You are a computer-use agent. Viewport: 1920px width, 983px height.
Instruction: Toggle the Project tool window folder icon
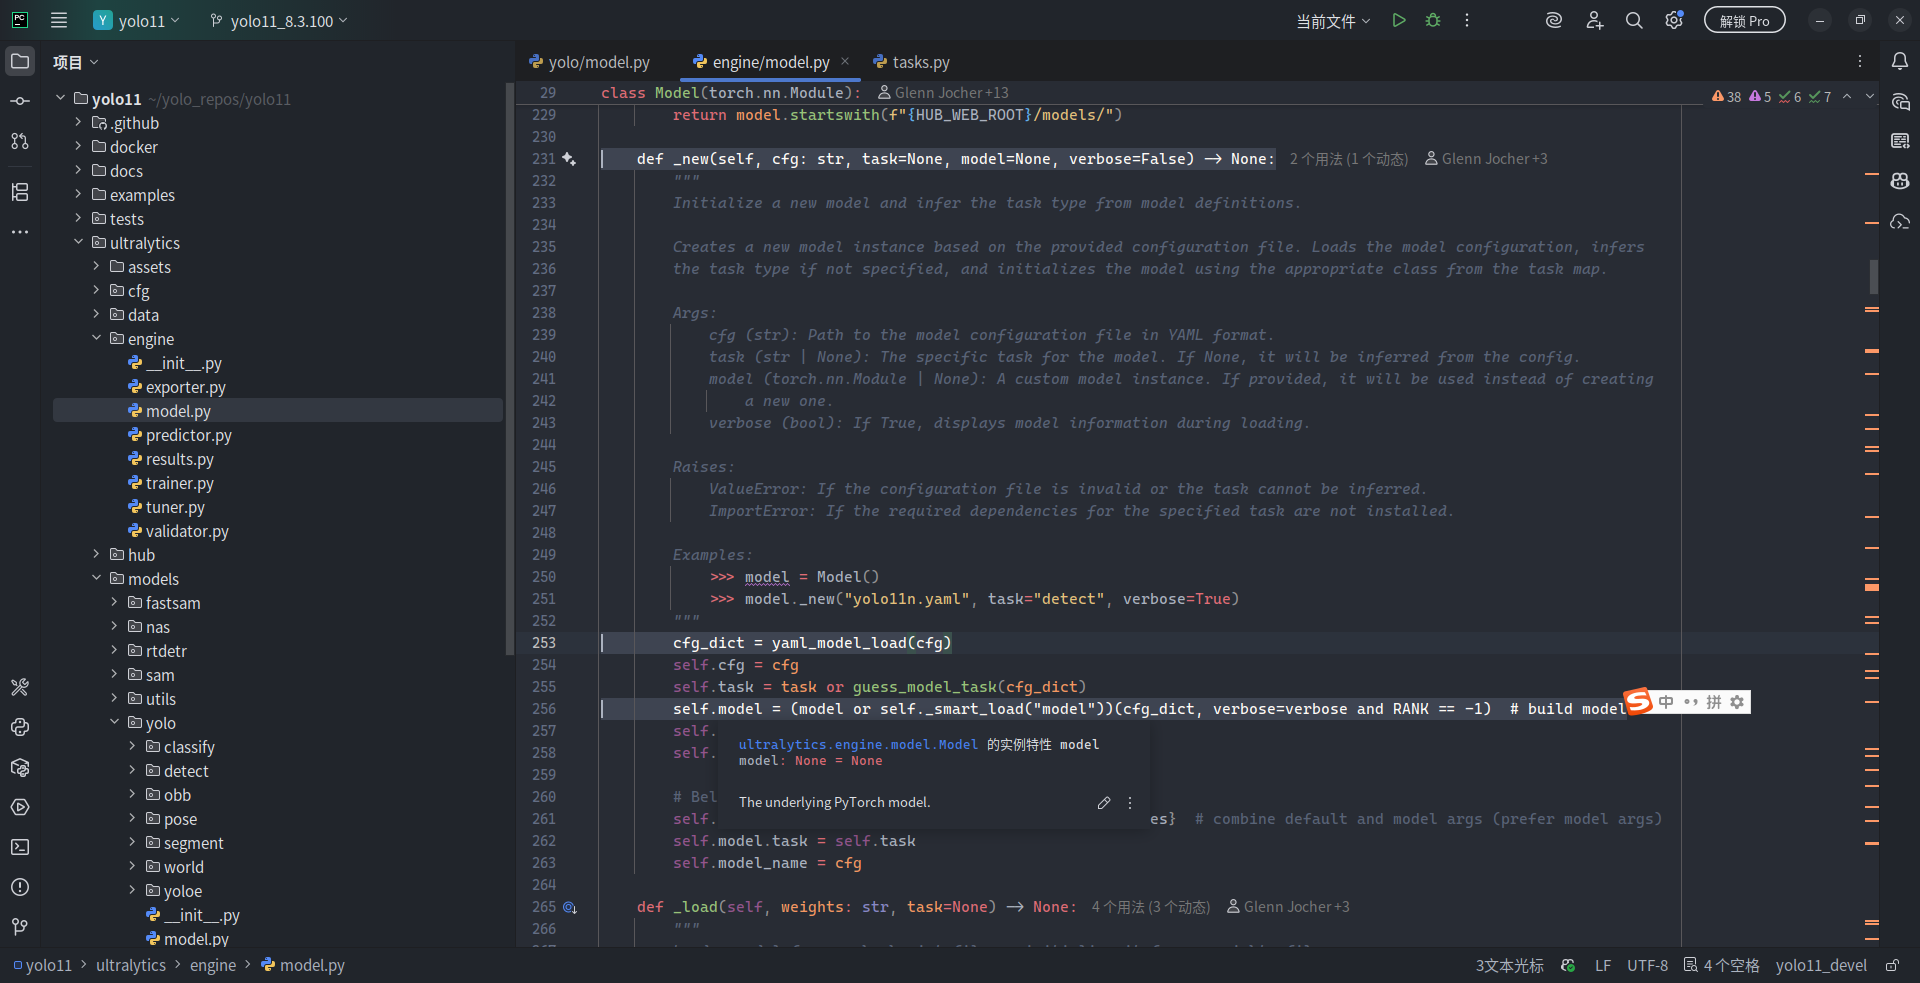point(20,61)
